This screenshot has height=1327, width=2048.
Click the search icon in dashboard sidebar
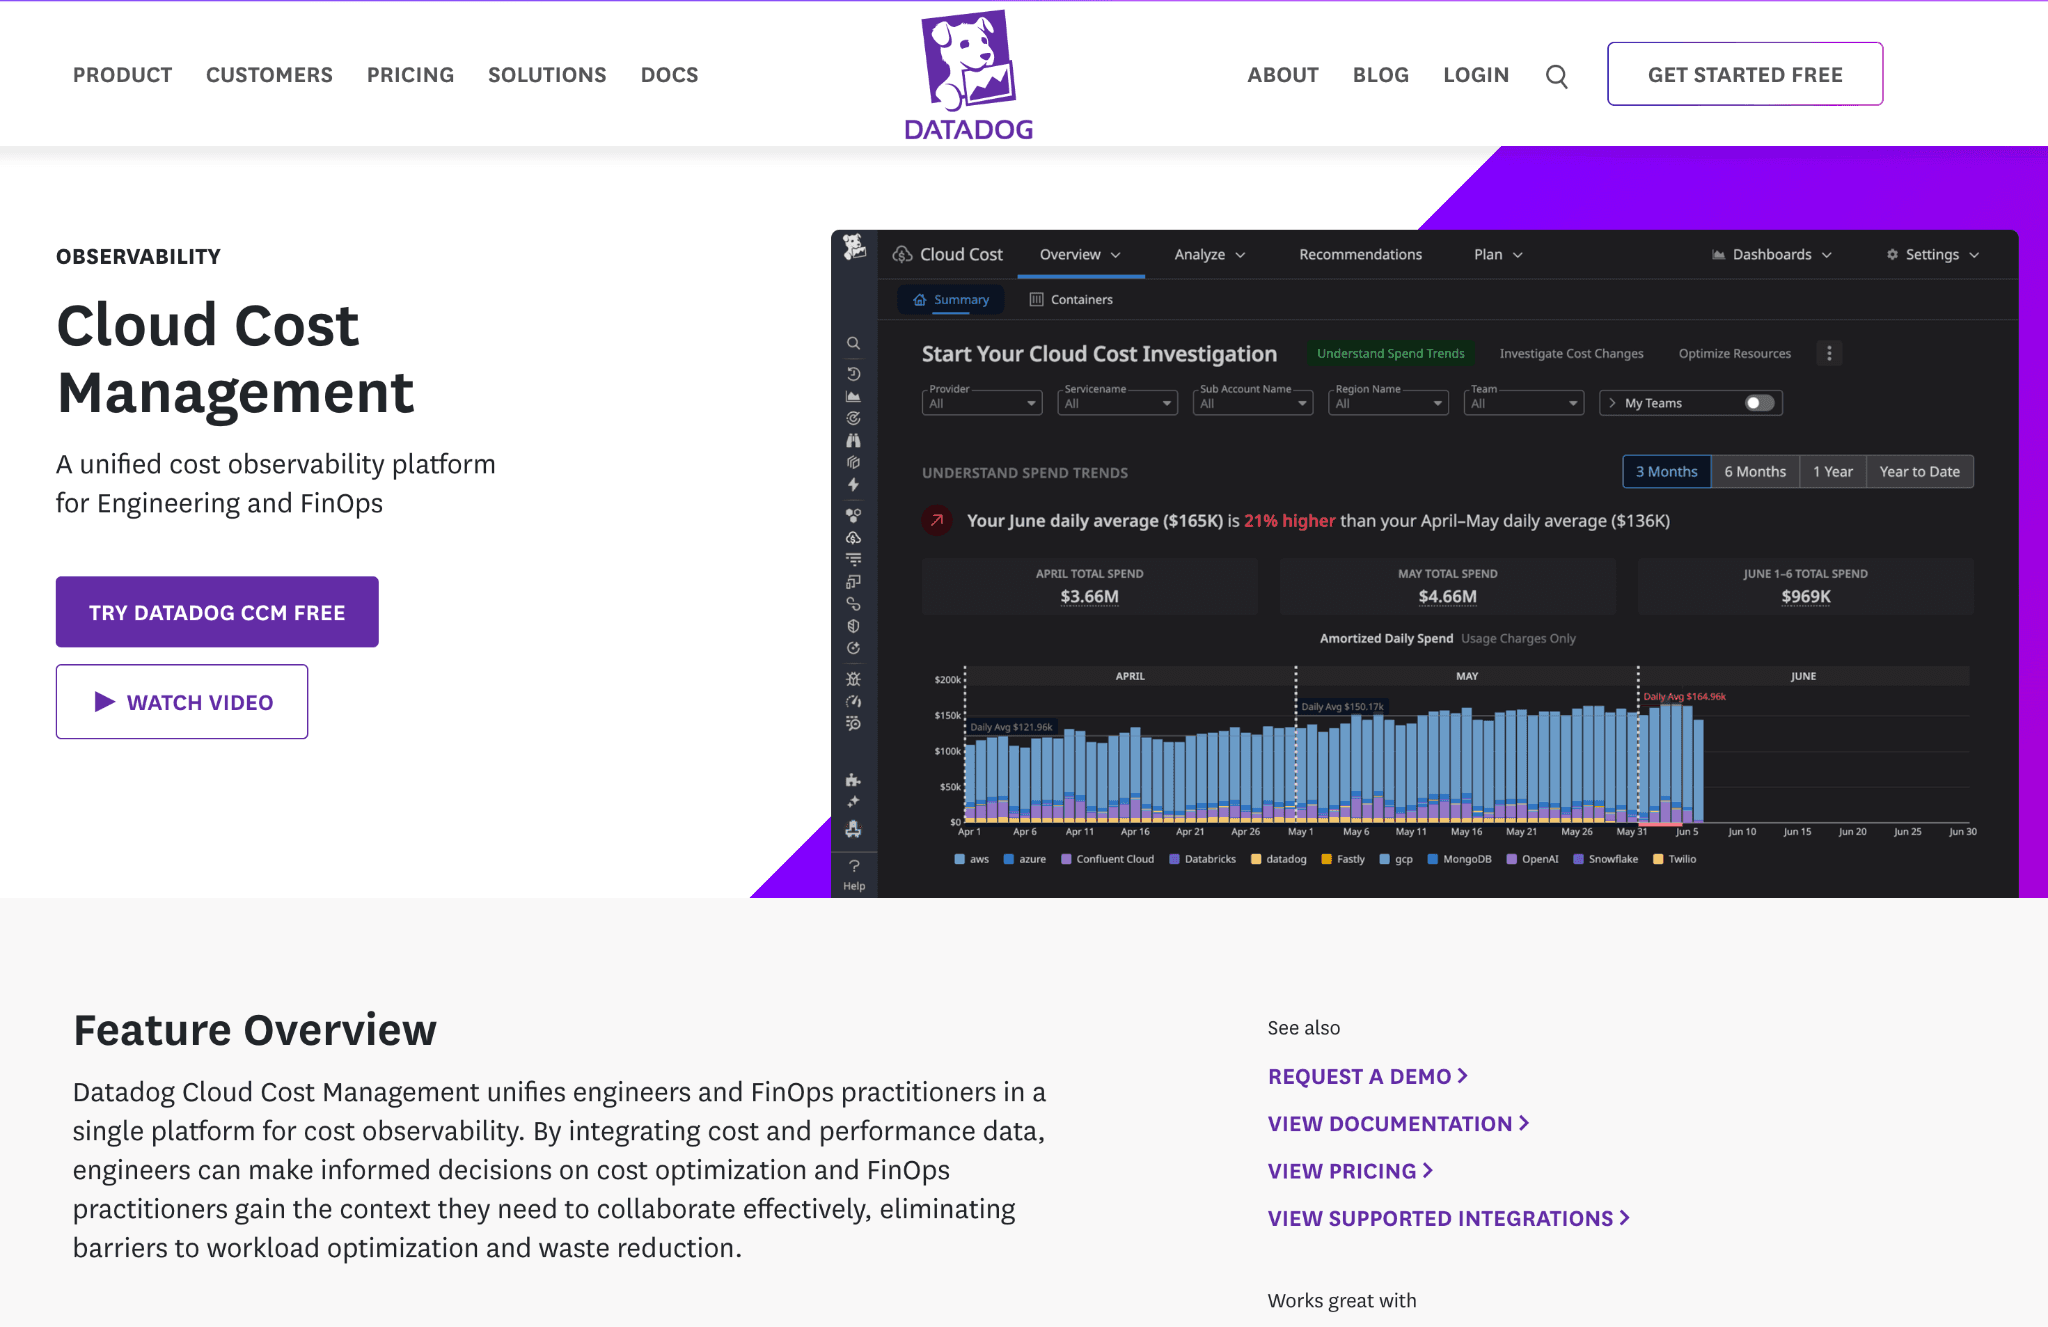pyautogui.click(x=853, y=343)
